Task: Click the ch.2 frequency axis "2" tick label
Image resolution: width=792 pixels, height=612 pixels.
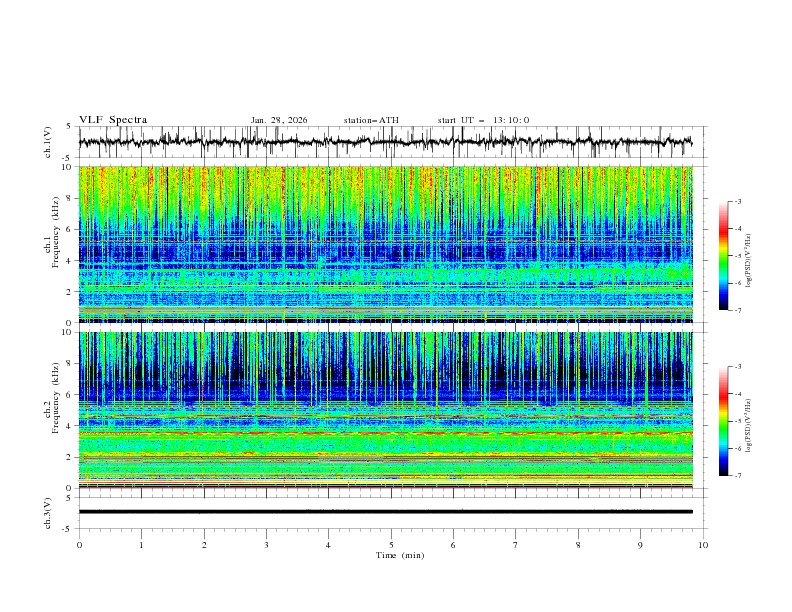Action: pyautogui.click(x=70, y=457)
